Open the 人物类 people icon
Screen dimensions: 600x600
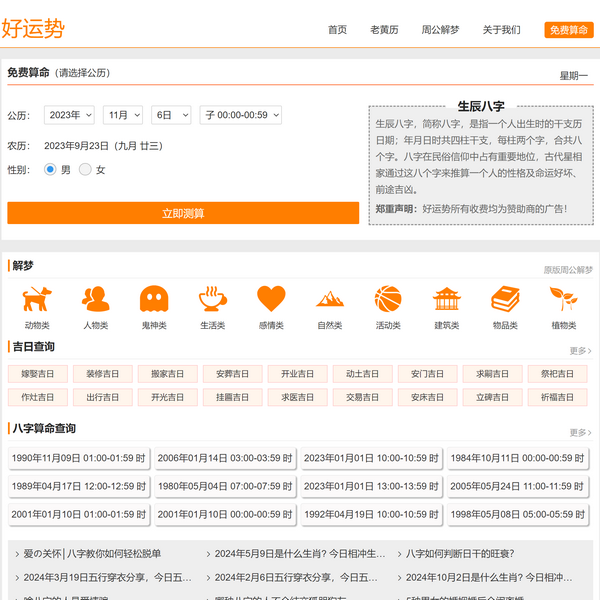pyautogui.click(x=96, y=299)
